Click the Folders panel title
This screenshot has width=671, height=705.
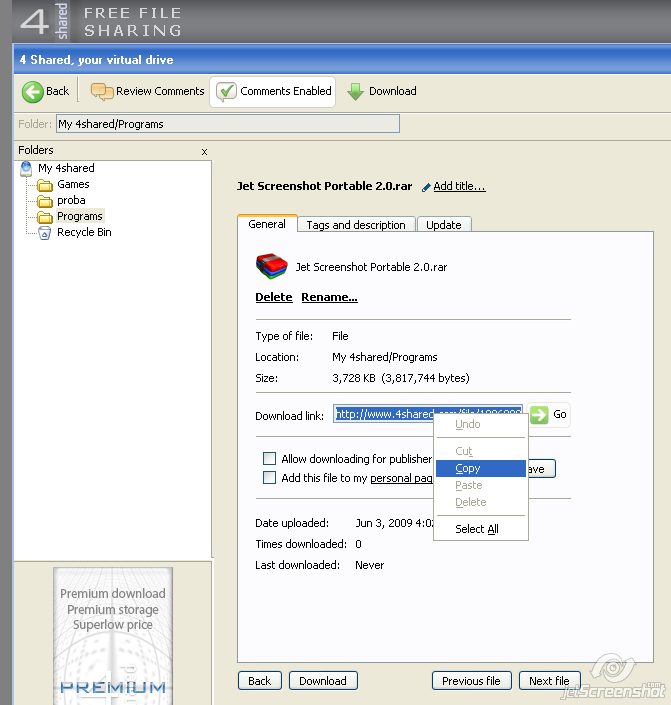point(36,150)
